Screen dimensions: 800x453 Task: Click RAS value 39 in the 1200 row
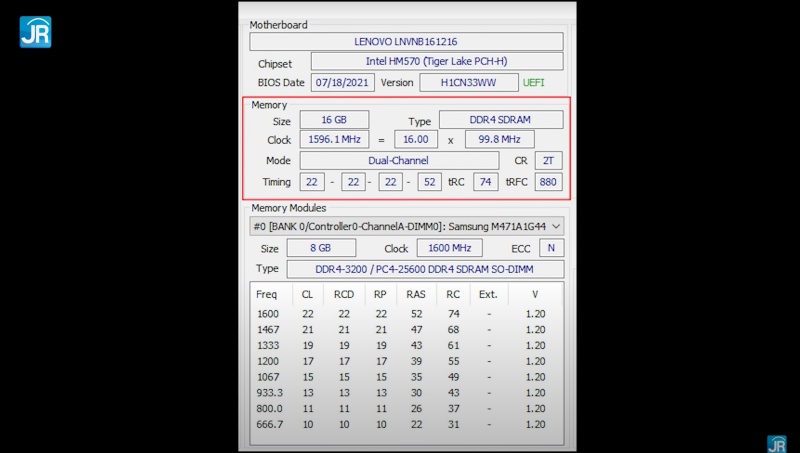tap(416, 361)
